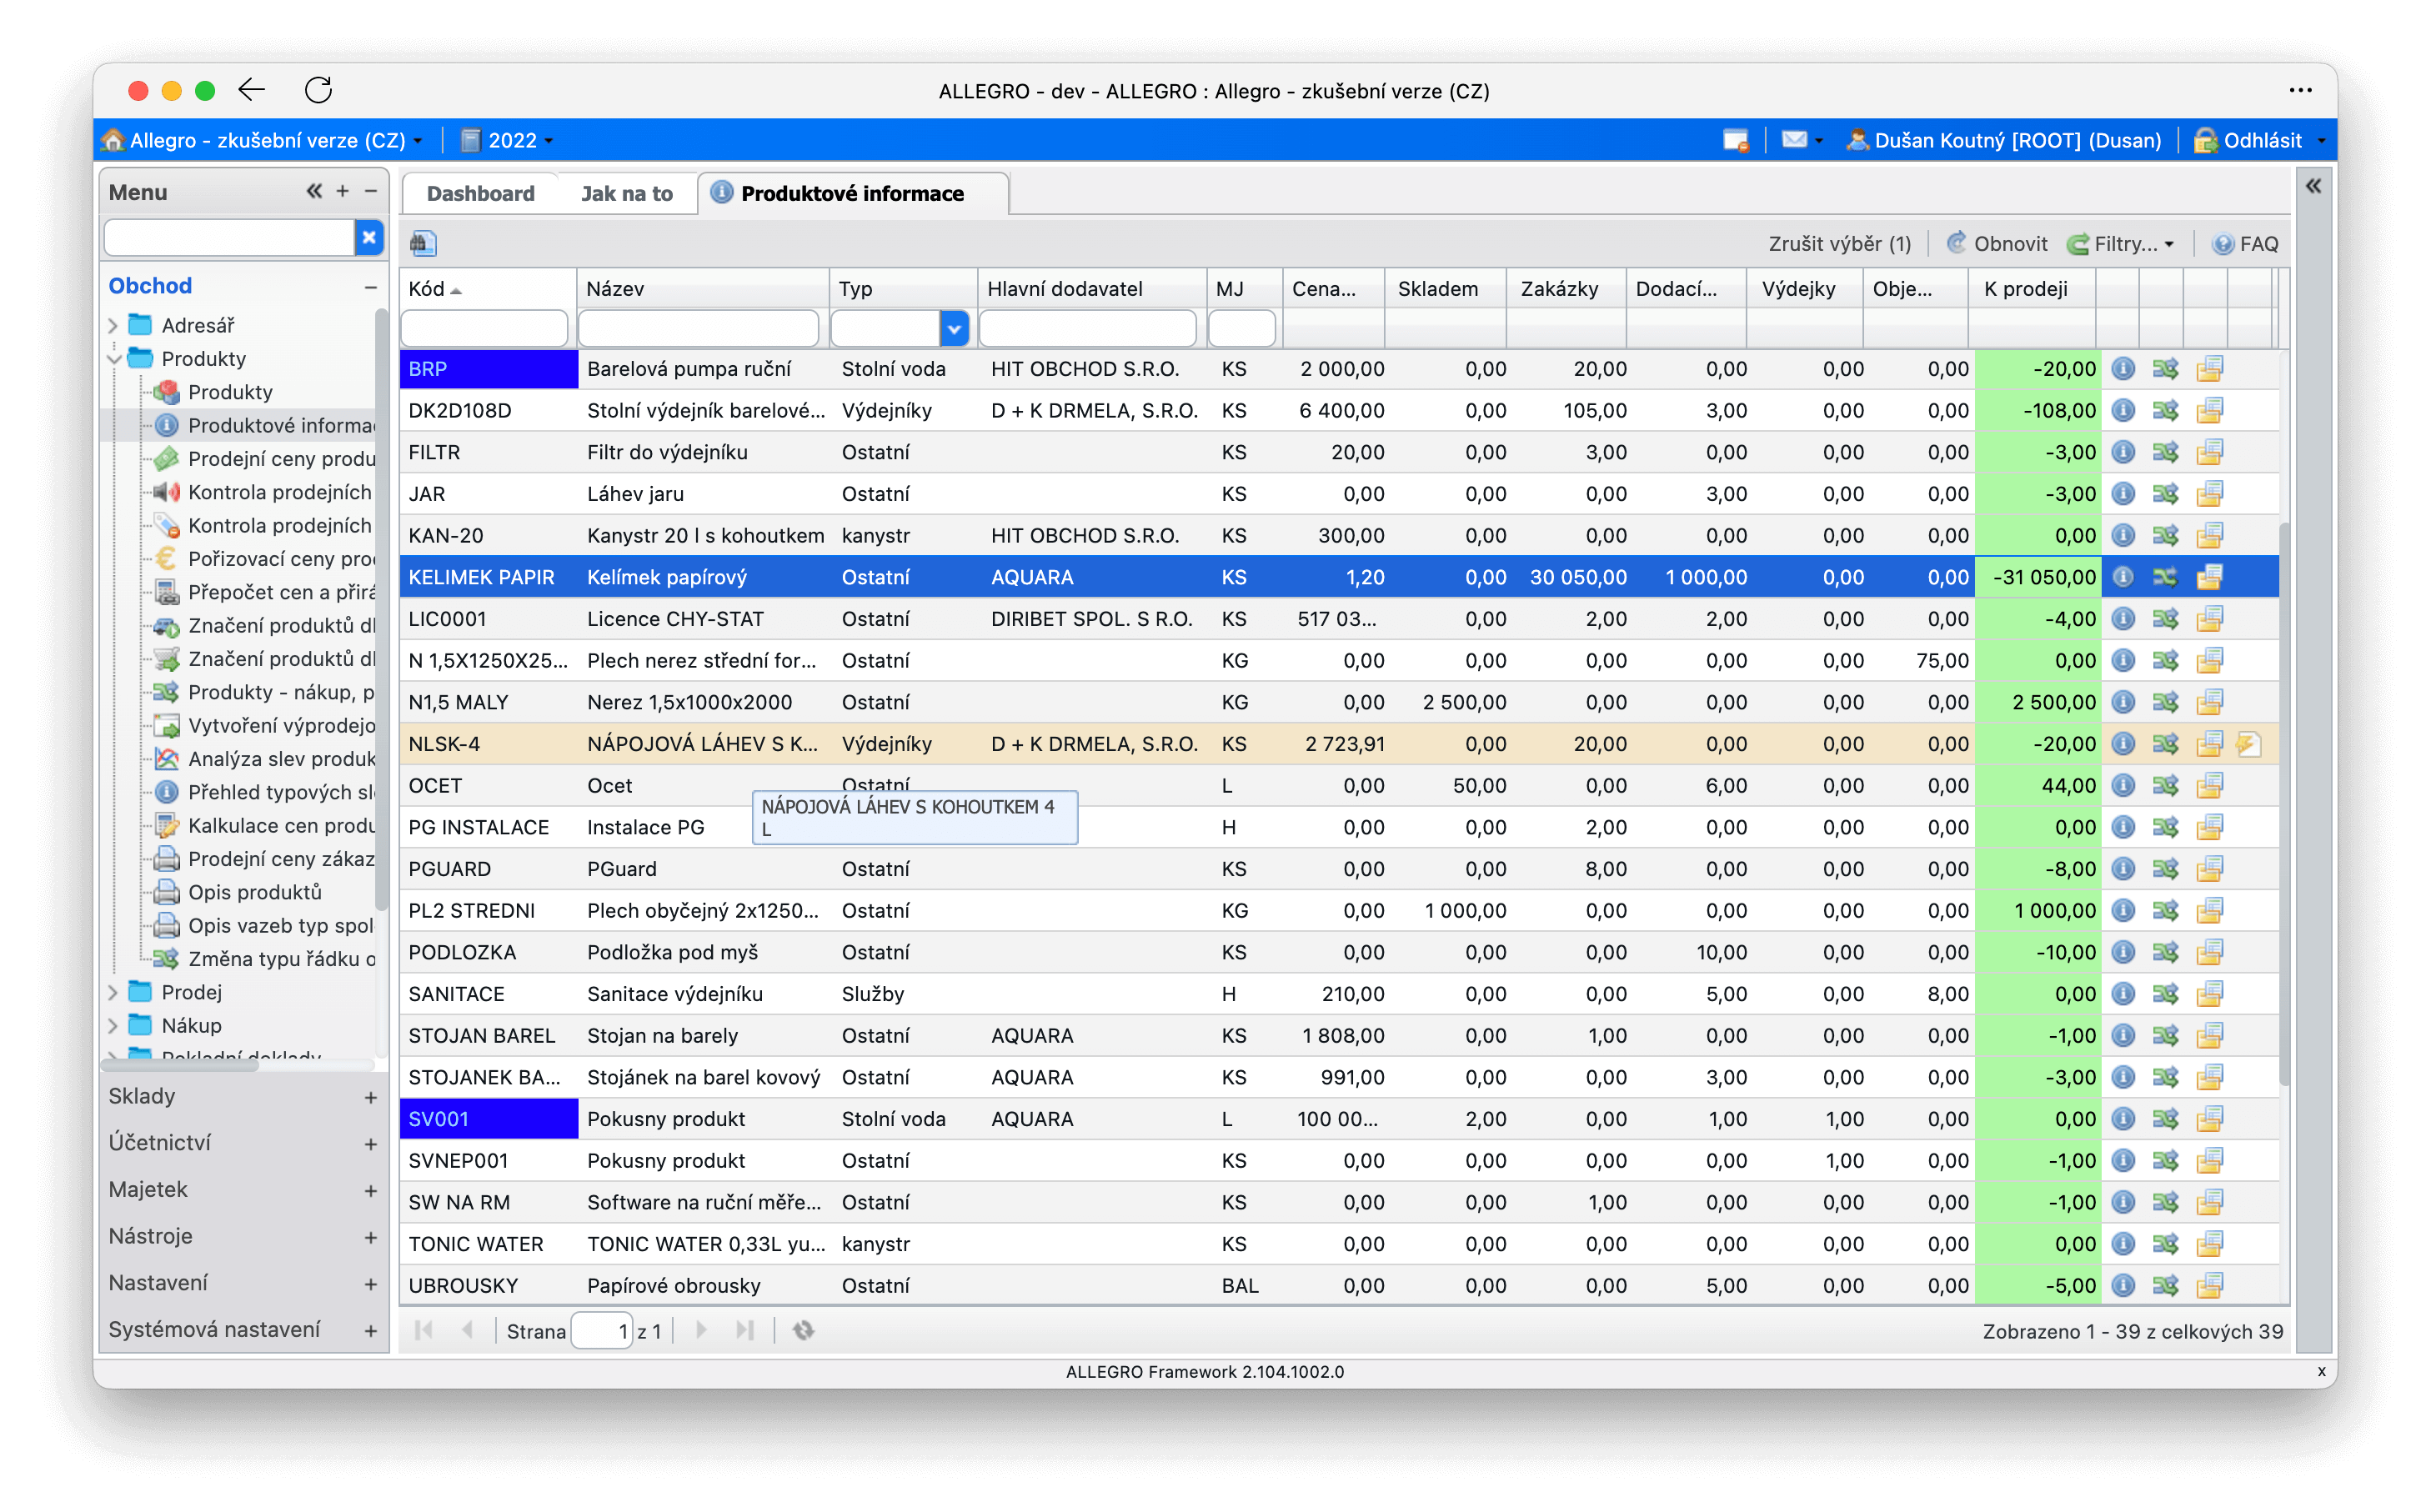This screenshot has height=1512, width=2431.
Task: Click the green transfer icon in OCET row
Action: click(2164, 786)
